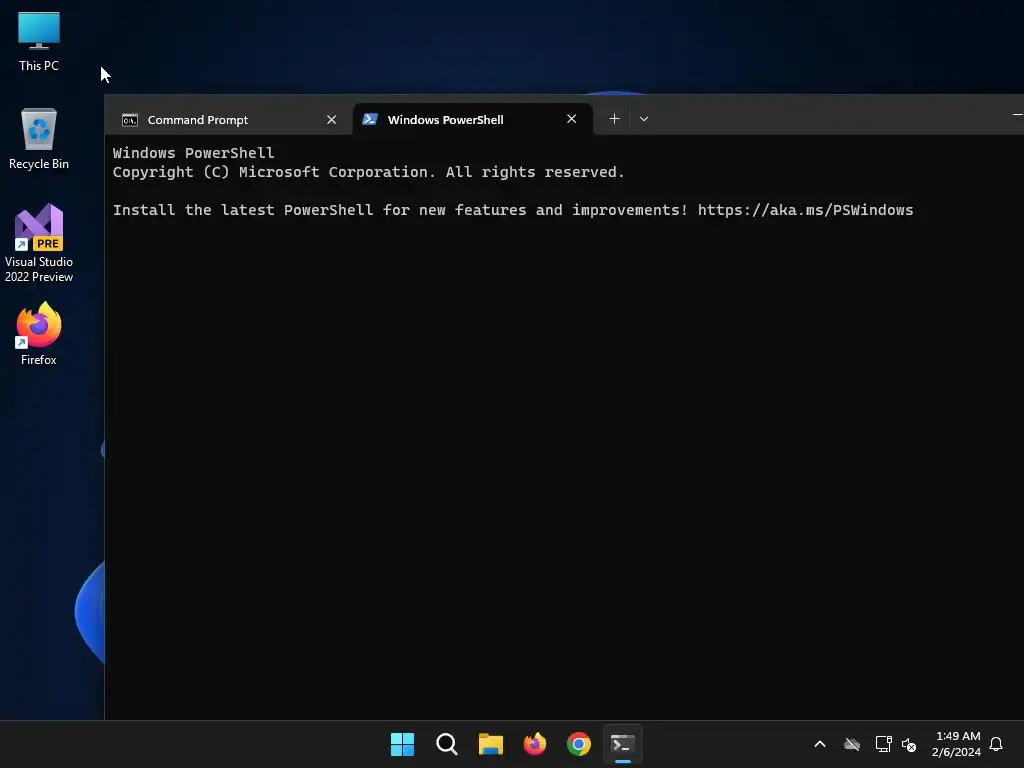Launch Google Chrome from the taskbar

pyautogui.click(x=579, y=744)
